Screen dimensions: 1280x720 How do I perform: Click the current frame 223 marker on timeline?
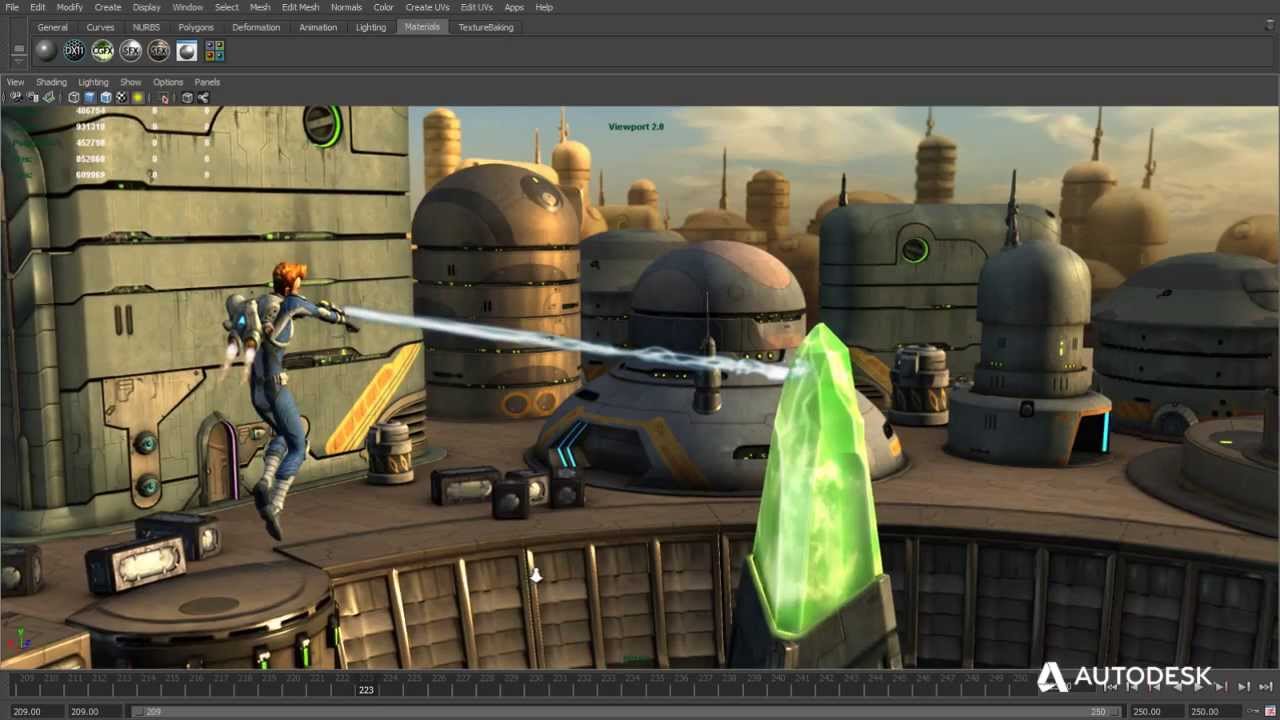point(366,689)
